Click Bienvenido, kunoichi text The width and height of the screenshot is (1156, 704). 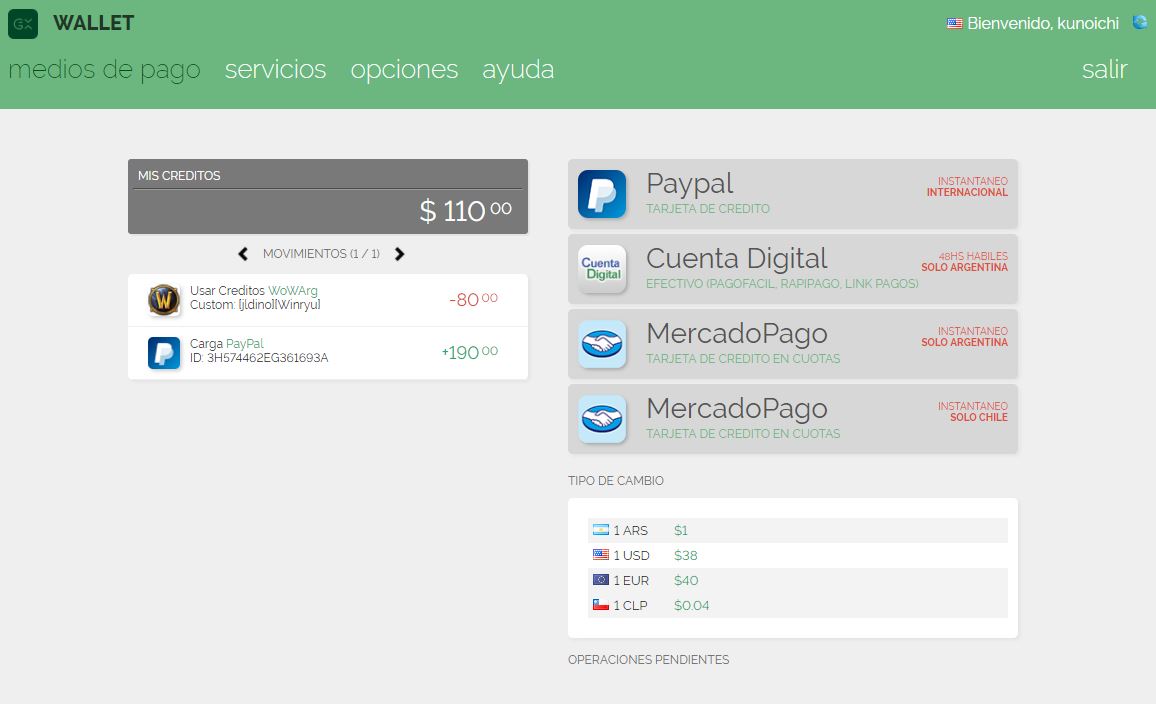pyautogui.click(x=1043, y=24)
